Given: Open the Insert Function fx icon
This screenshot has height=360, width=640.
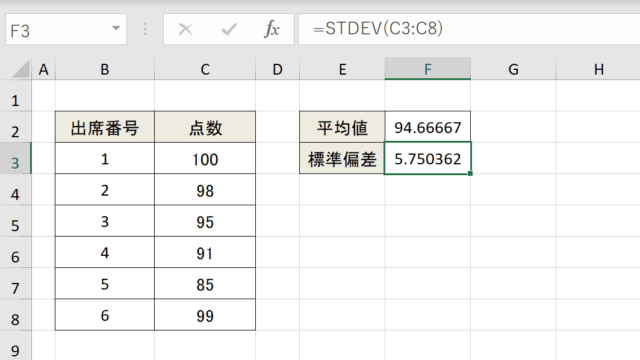Looking at the screenshot, I should click(x=272, y=29).
